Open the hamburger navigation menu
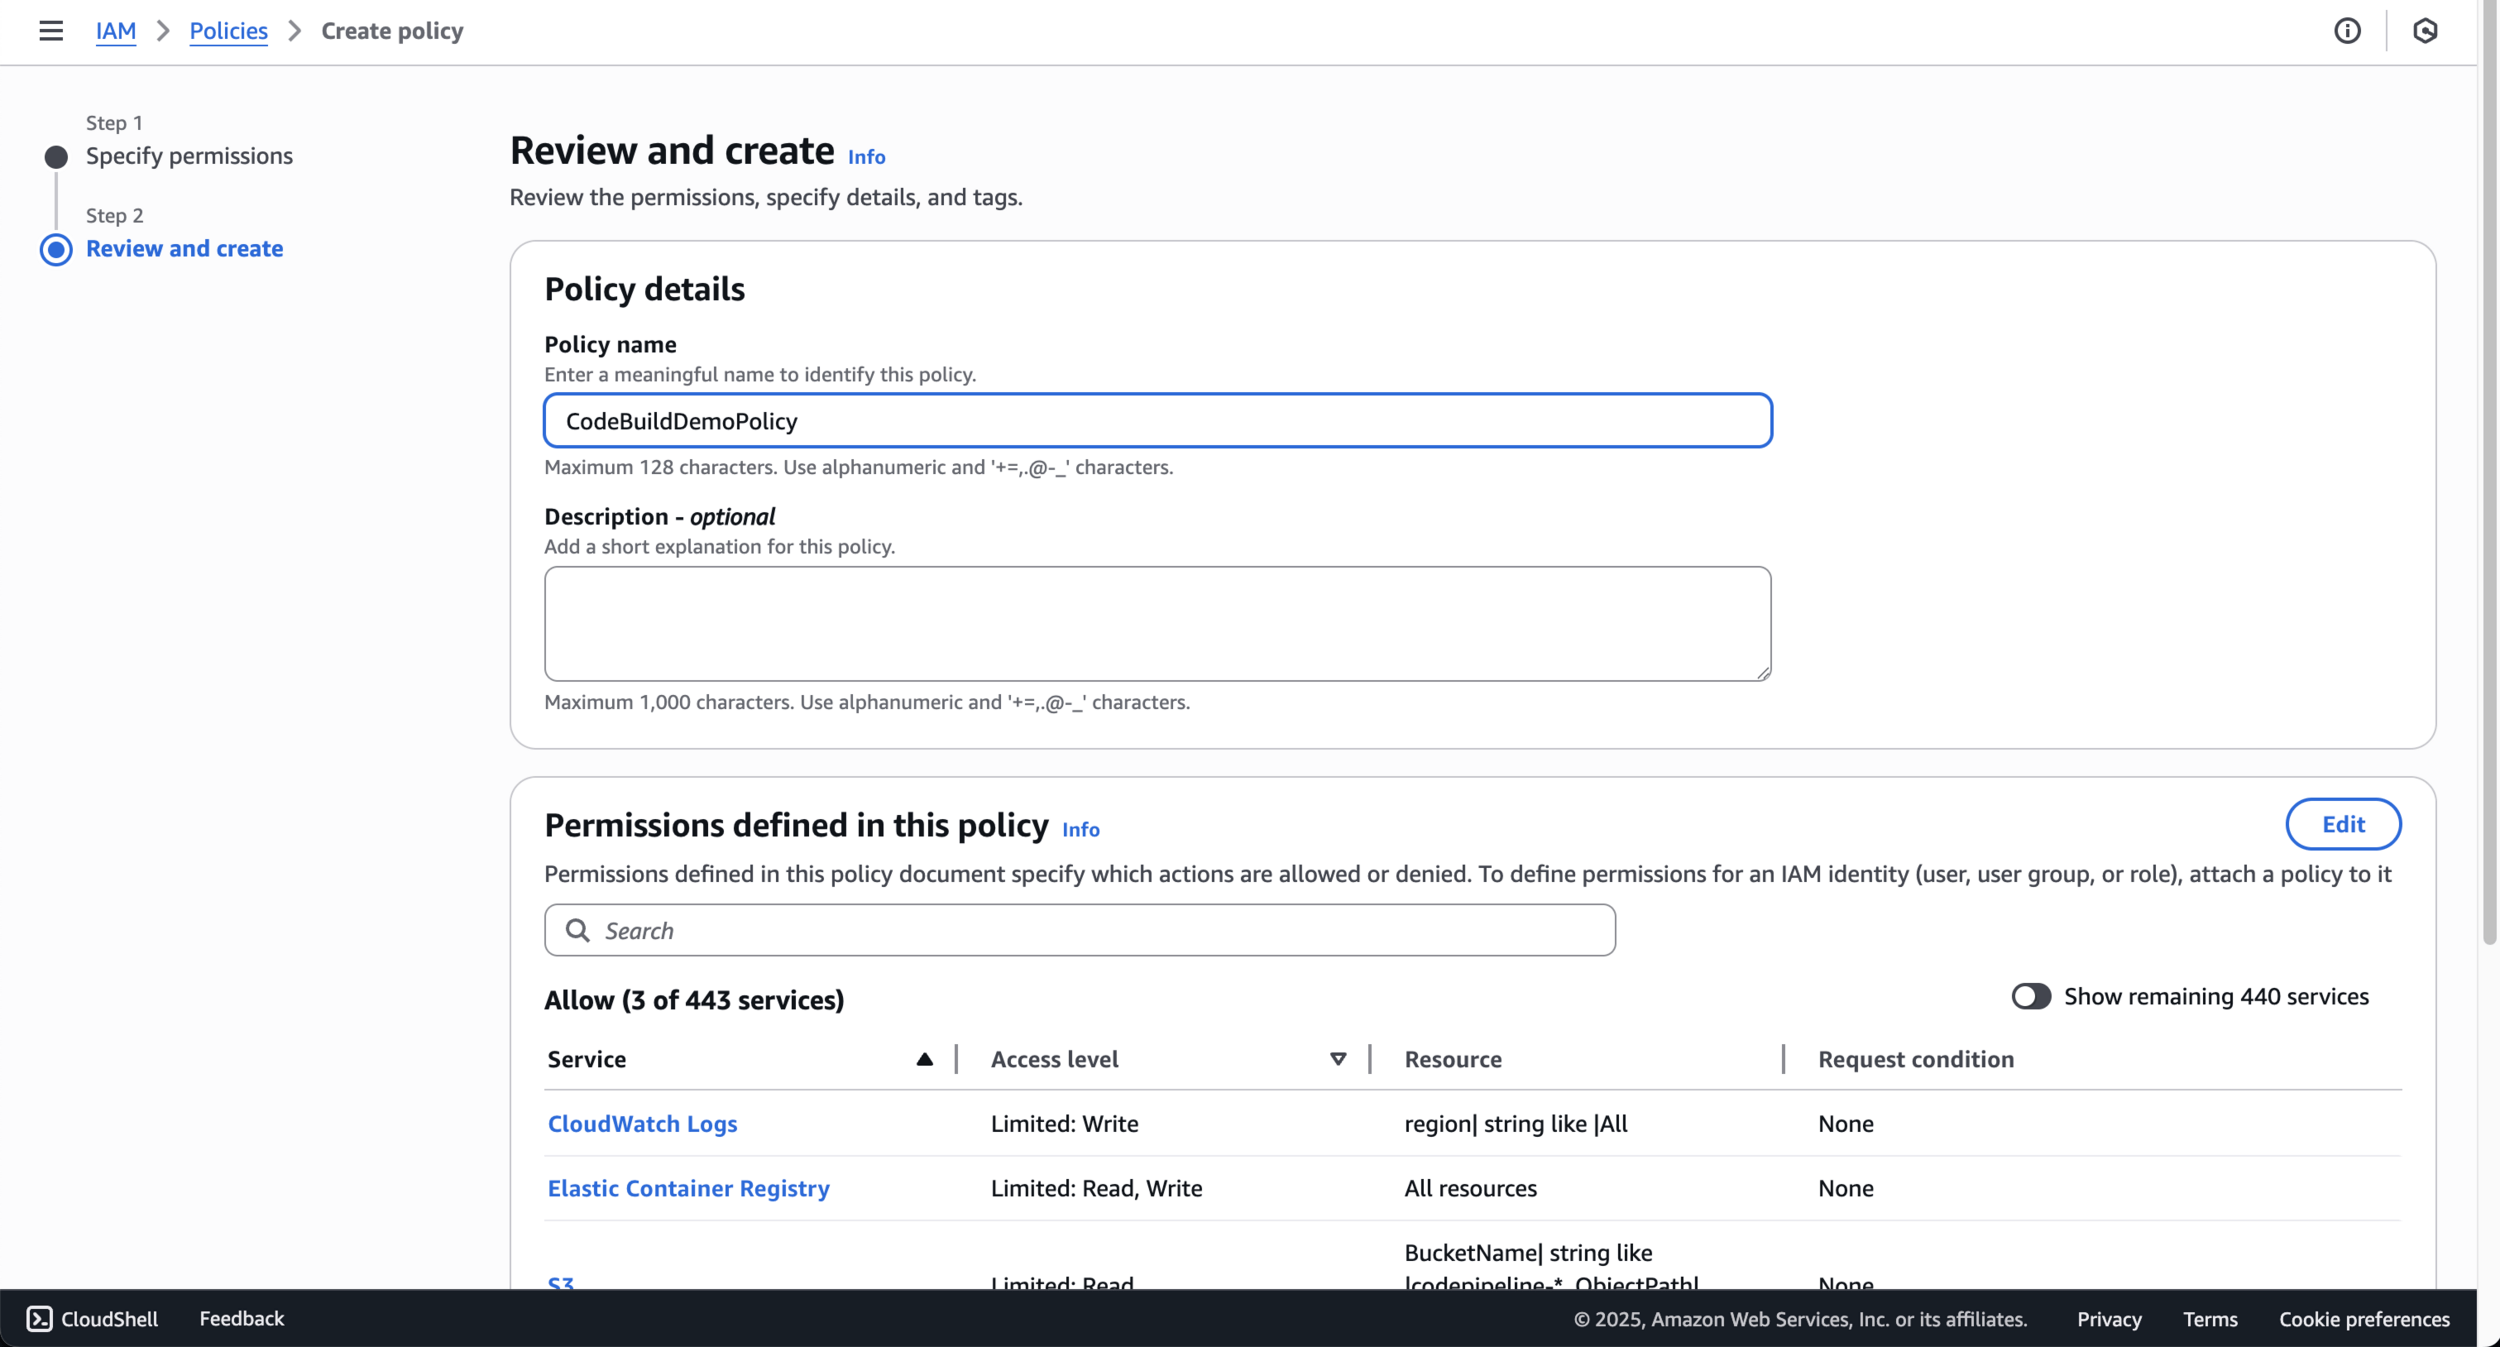The image size is (2500, 1347). (51, 31)
